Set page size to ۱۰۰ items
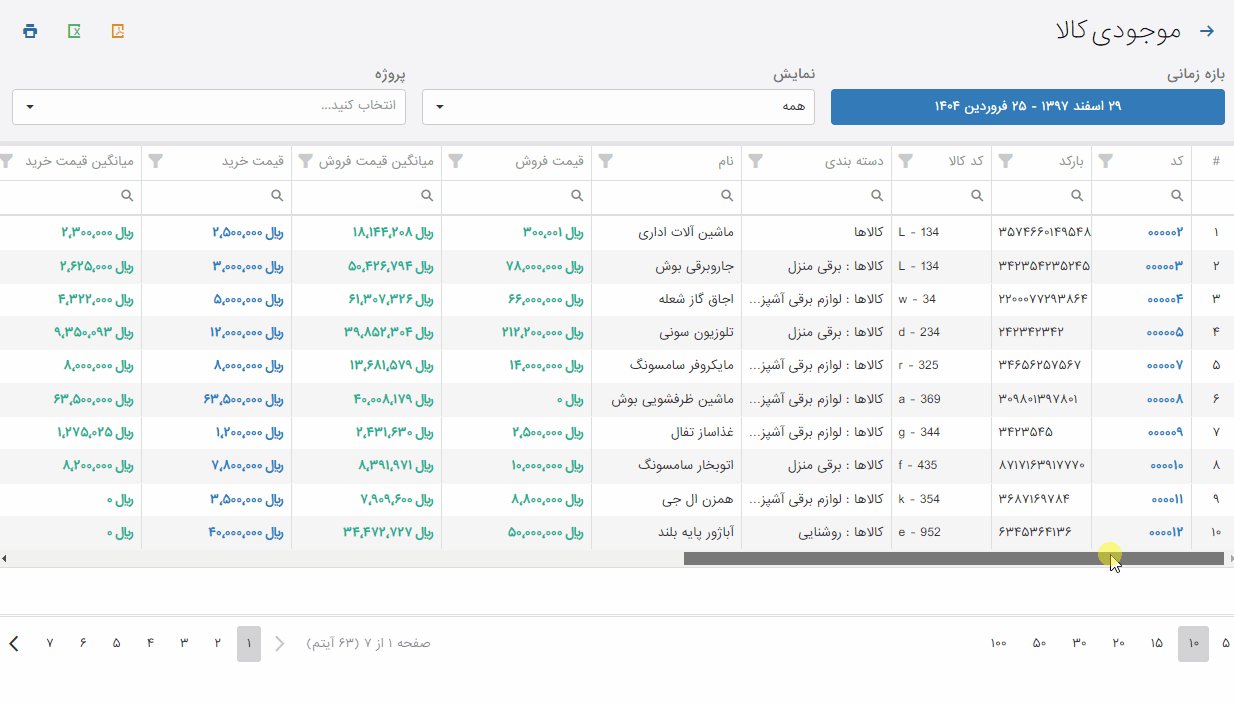 pos(998,643)
